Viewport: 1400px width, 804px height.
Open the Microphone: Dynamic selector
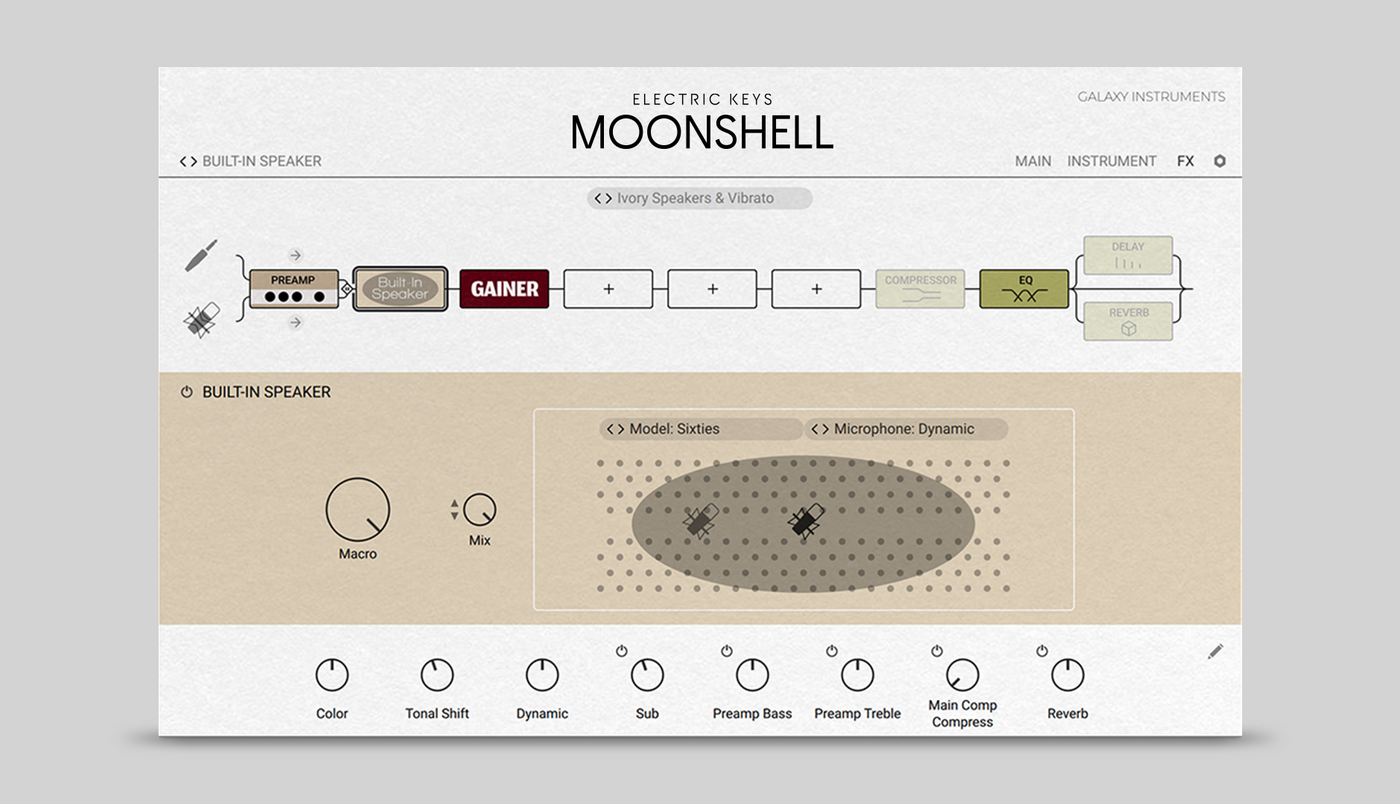[906, 429]
